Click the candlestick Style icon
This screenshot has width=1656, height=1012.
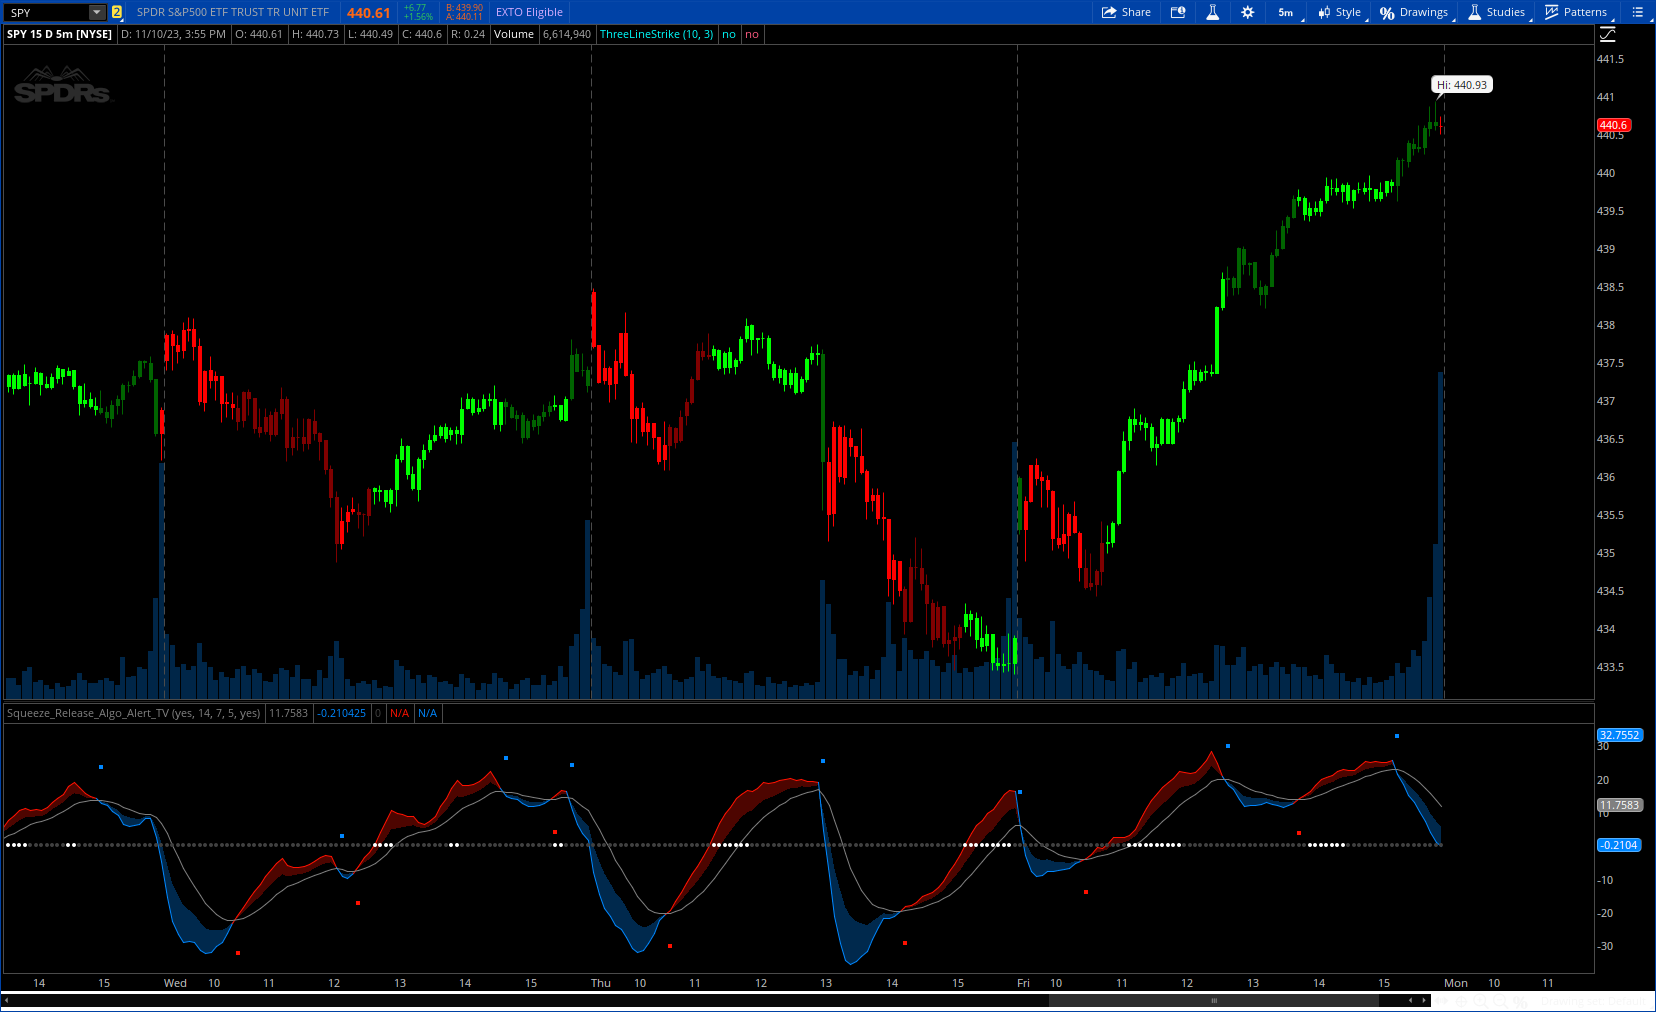pyautogui.click(x=1324, y=12)
